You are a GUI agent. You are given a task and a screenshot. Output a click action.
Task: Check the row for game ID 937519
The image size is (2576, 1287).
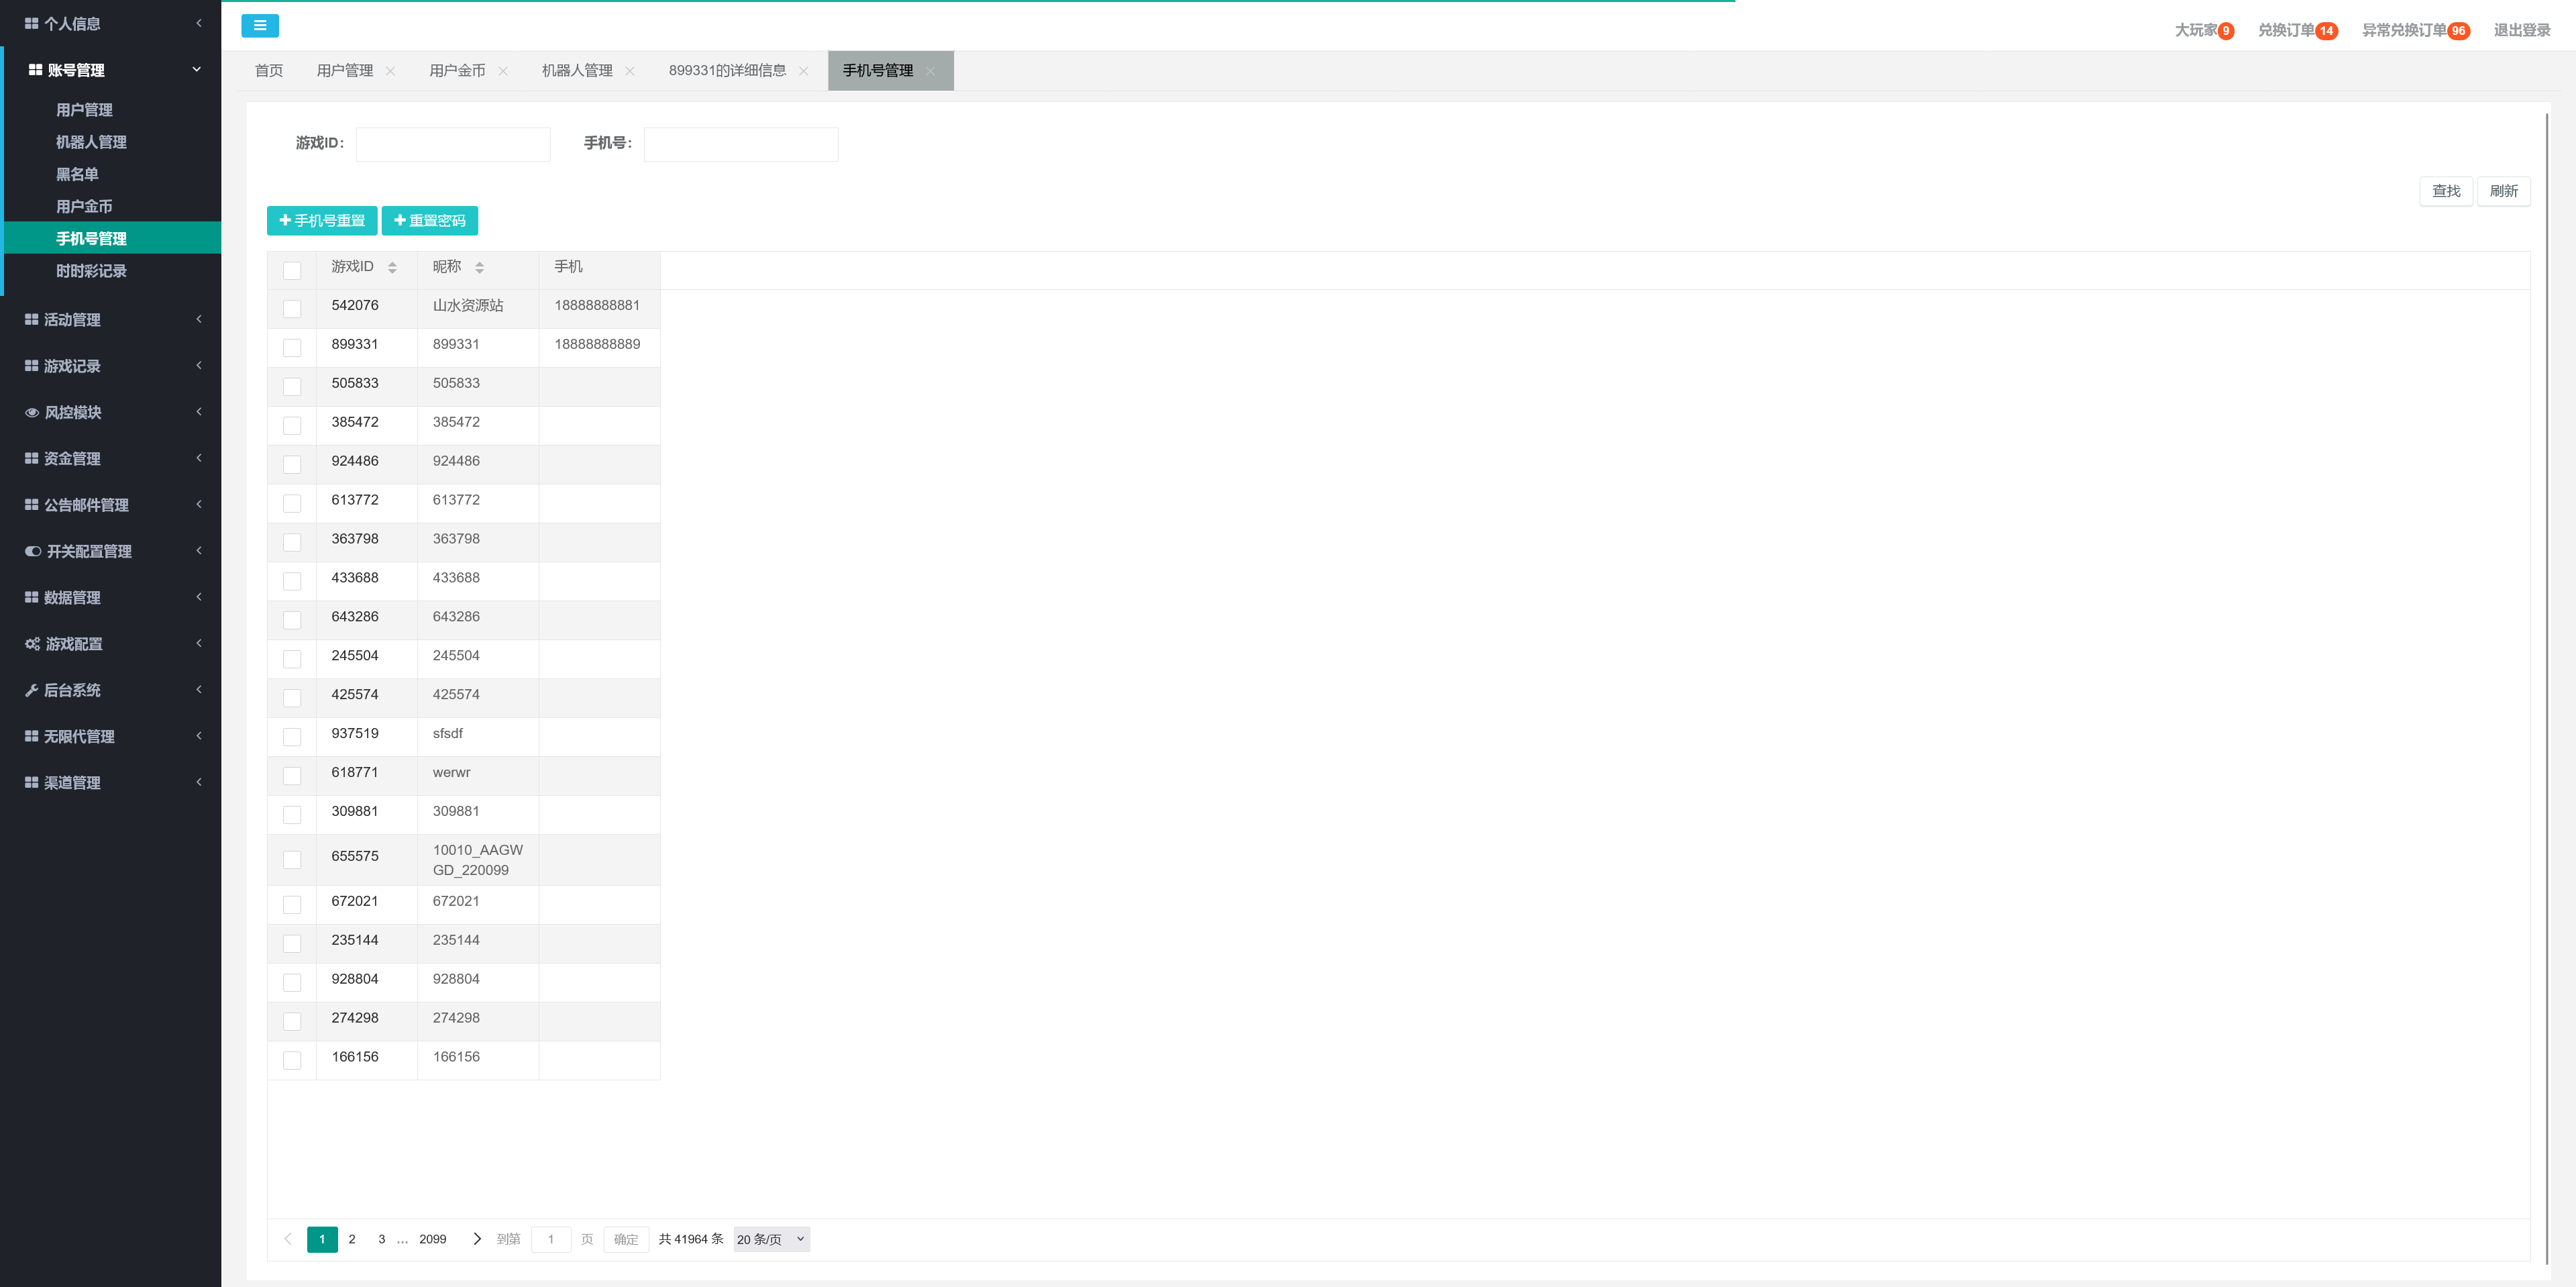292,737
